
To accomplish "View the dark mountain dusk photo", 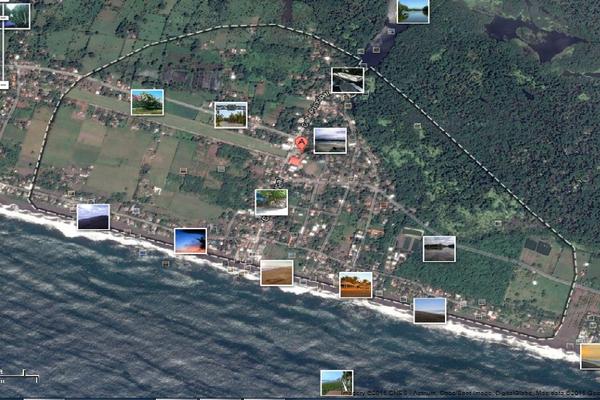I will click(93, 217).
